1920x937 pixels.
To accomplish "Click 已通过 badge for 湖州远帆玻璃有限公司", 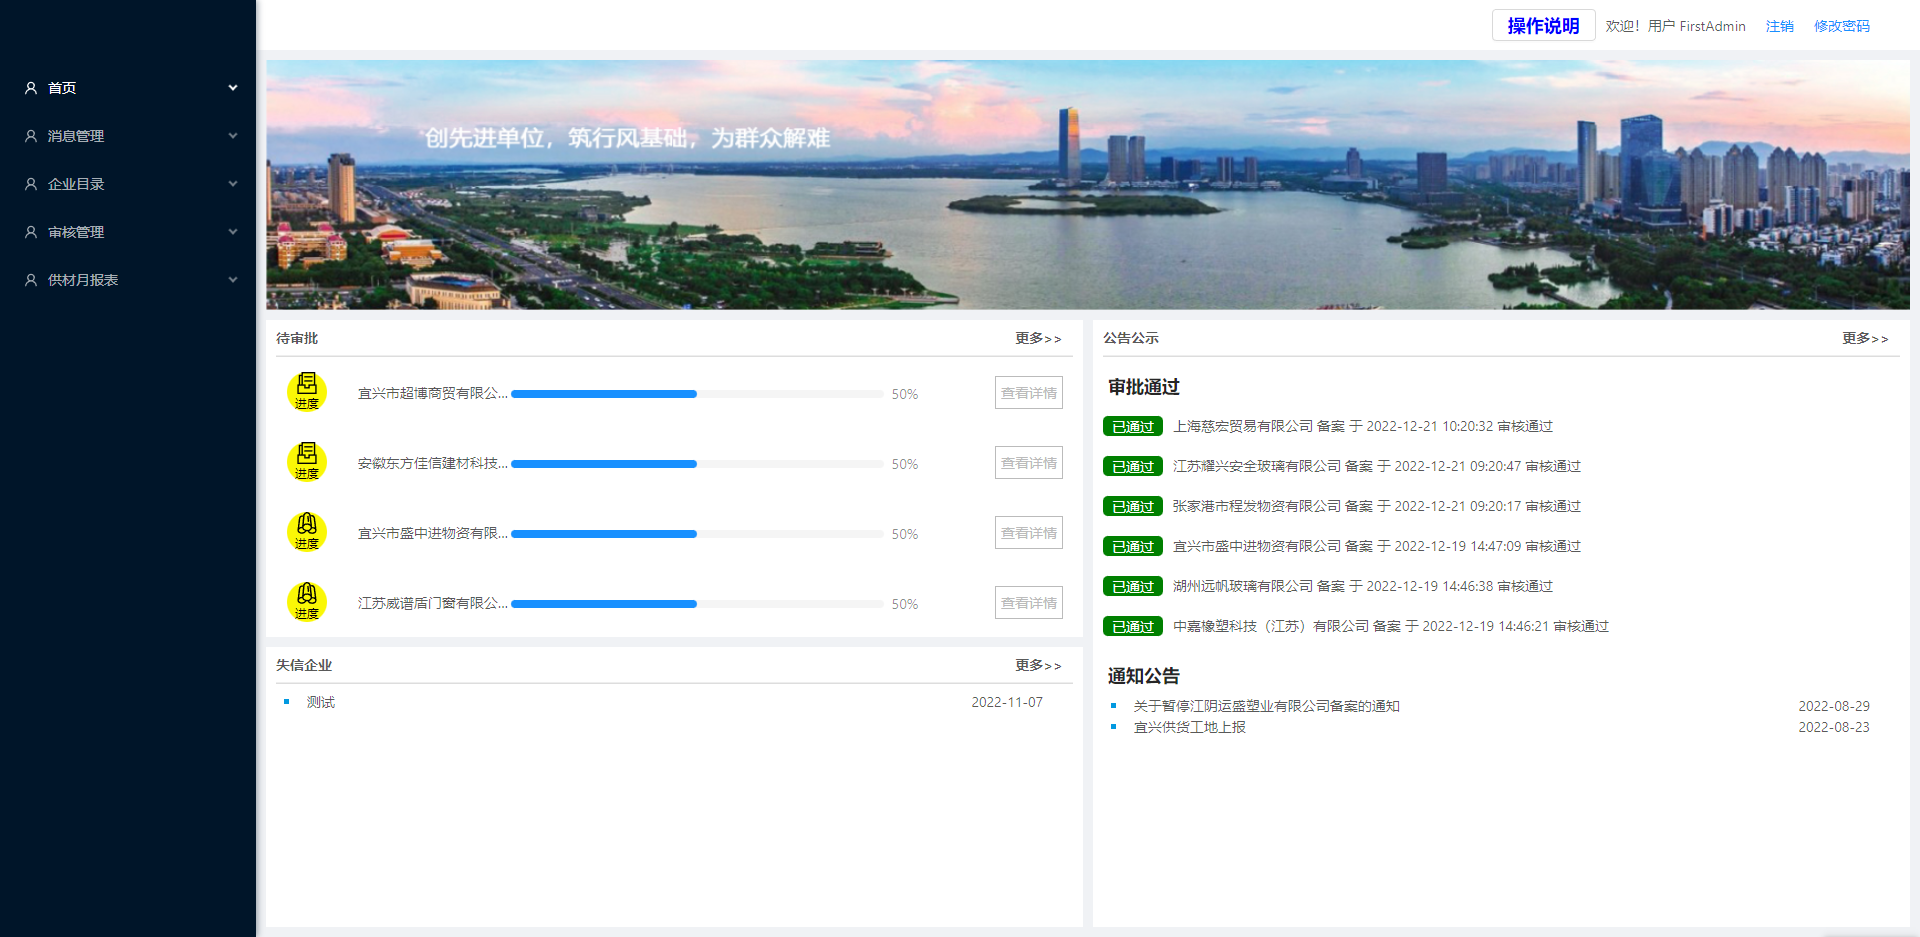I will 1133,586.
